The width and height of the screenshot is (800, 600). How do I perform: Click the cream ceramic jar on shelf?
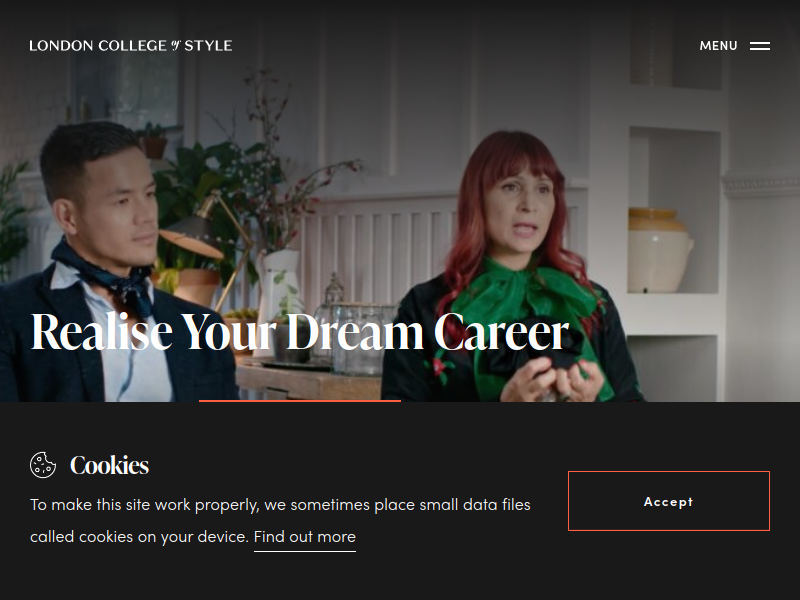point(659,250)
